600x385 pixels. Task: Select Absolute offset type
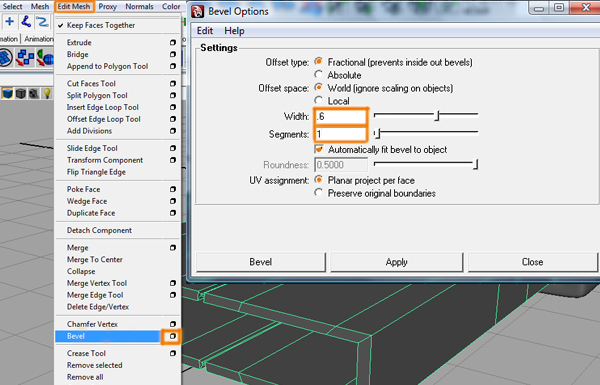(318, 74)
